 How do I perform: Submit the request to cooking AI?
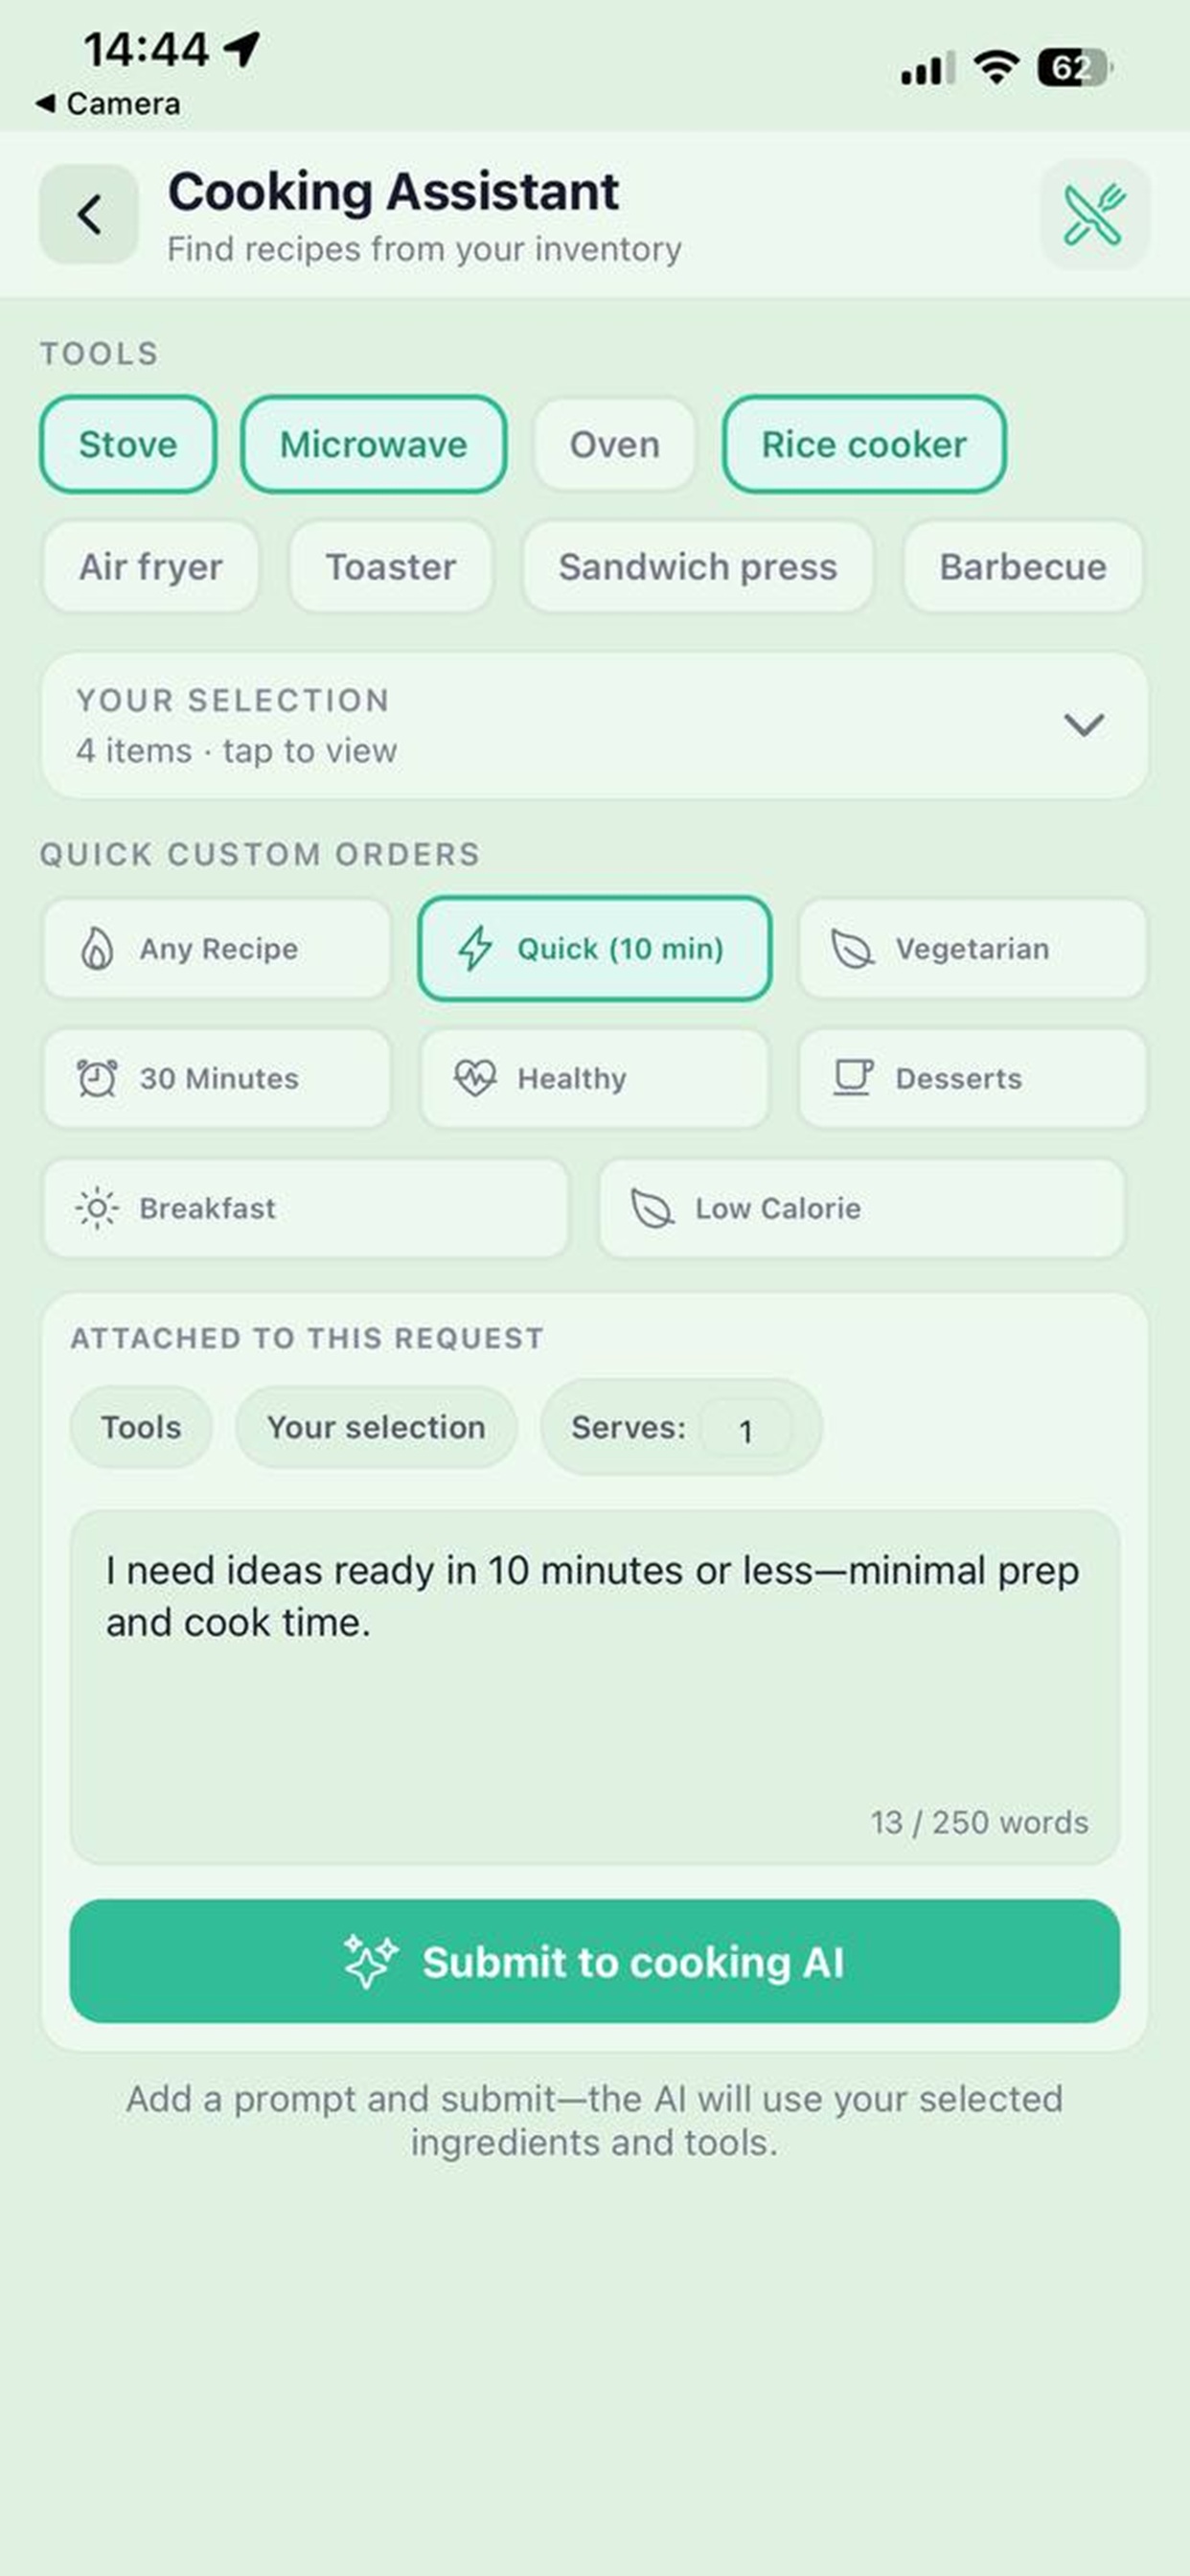tap(594, 1961)
